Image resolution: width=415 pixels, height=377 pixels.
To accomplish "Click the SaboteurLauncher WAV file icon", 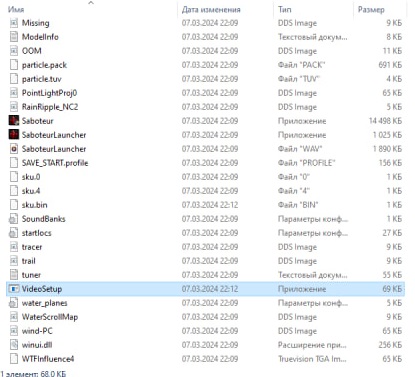I will [x=14, y=149].
